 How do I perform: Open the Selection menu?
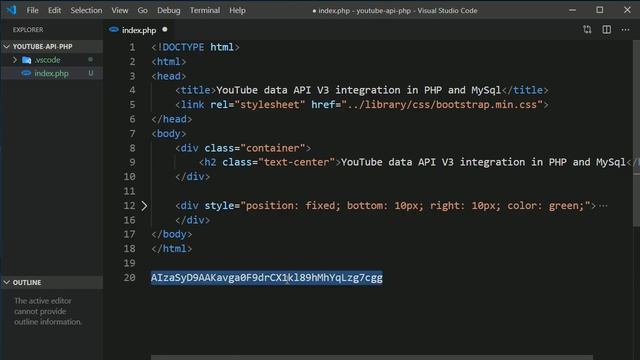86,10
